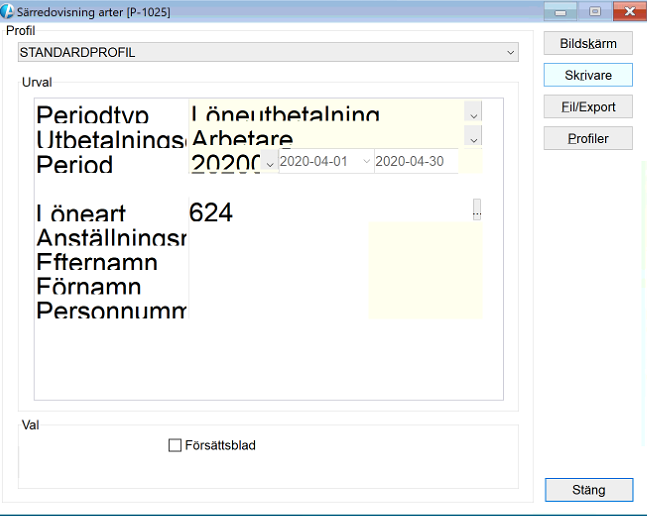Expand the Arbetare dropdown arrow
Image resolution: width=647 pixels, height=516 pixels.
[473, 136]
